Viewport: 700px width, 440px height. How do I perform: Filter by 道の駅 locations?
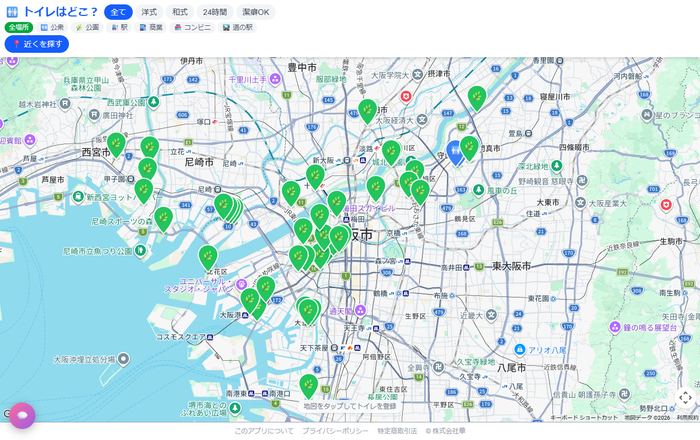click(238, 27)
